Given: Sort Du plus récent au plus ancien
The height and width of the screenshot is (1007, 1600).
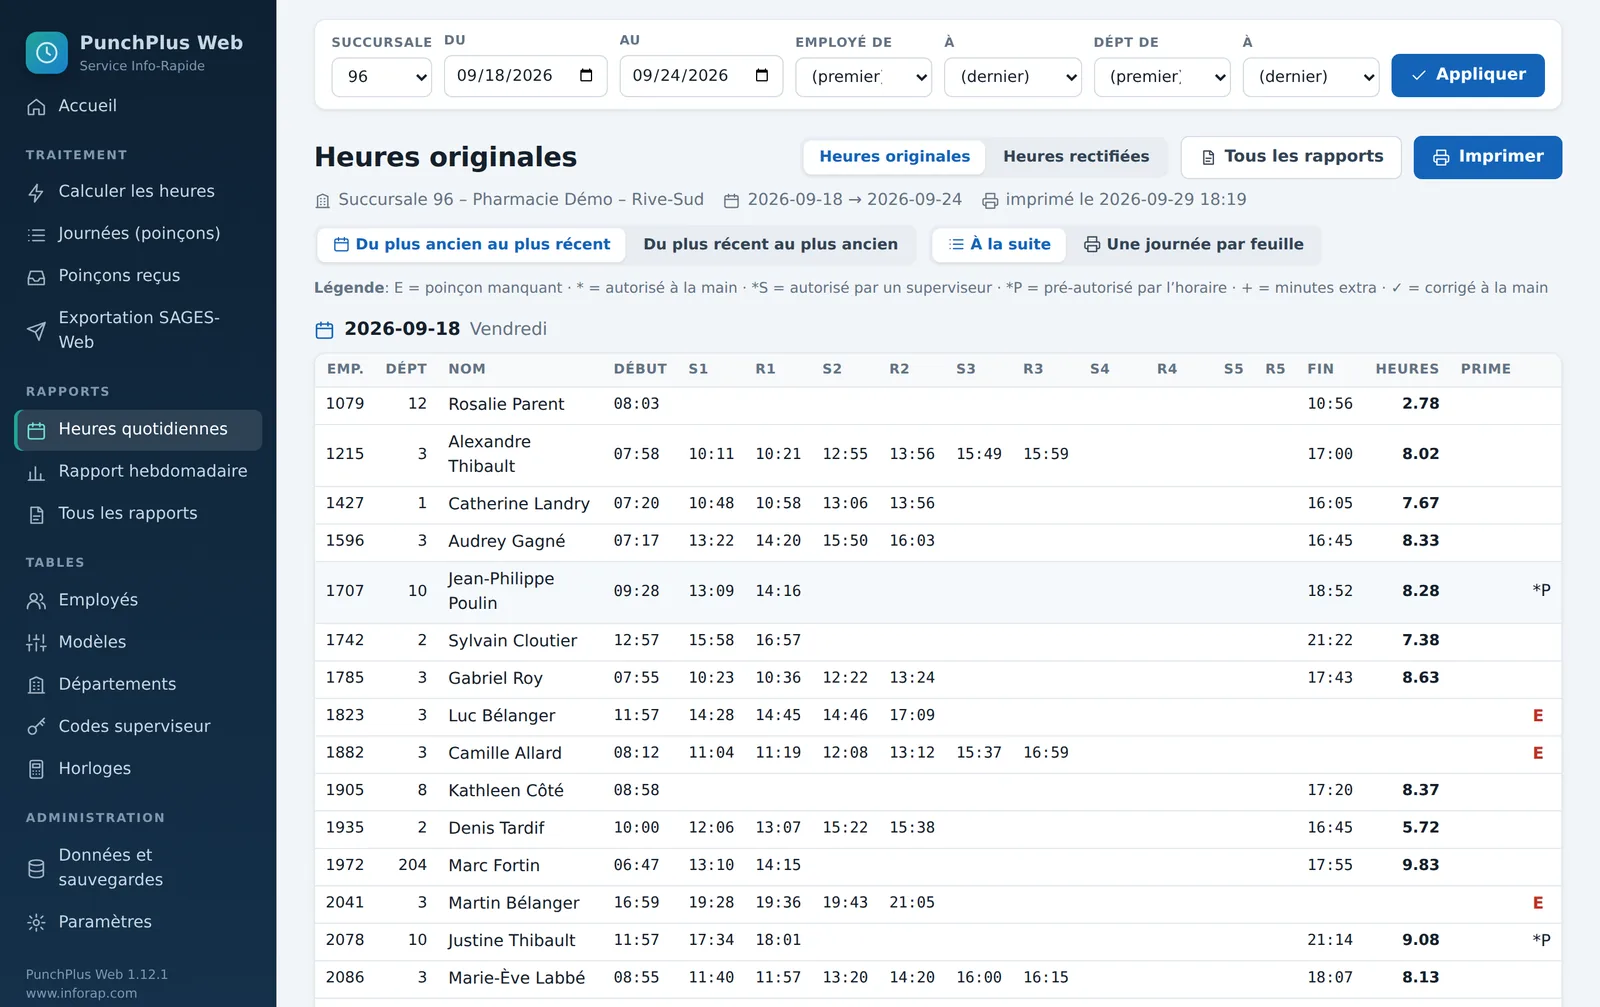Looking at the screenshot, I should pos(770,245).
